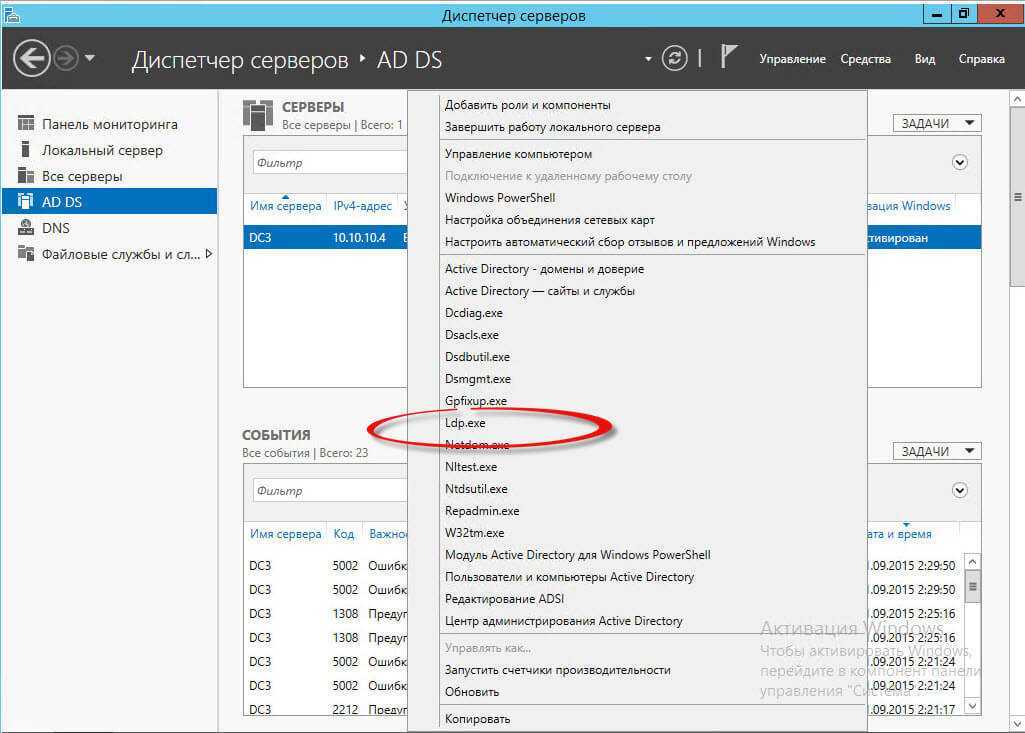Click events list scrollbar down arrow
The width and height of the screenshot is (1025, 733).
[x=973, y=706]
